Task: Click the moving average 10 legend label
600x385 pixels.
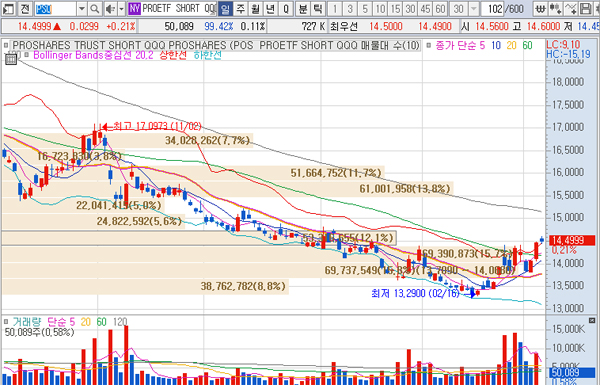Action: (x=496, y=46)
